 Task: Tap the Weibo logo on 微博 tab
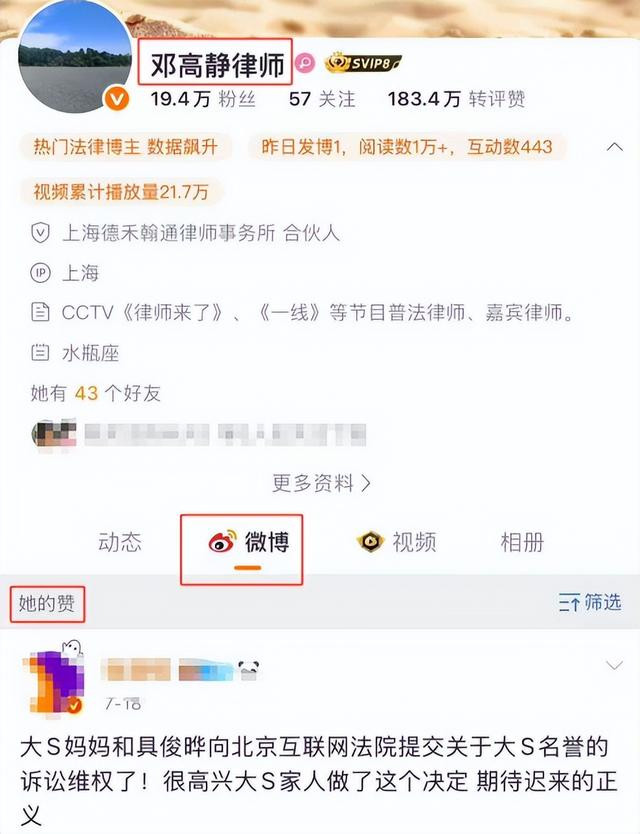pos(222,542)
